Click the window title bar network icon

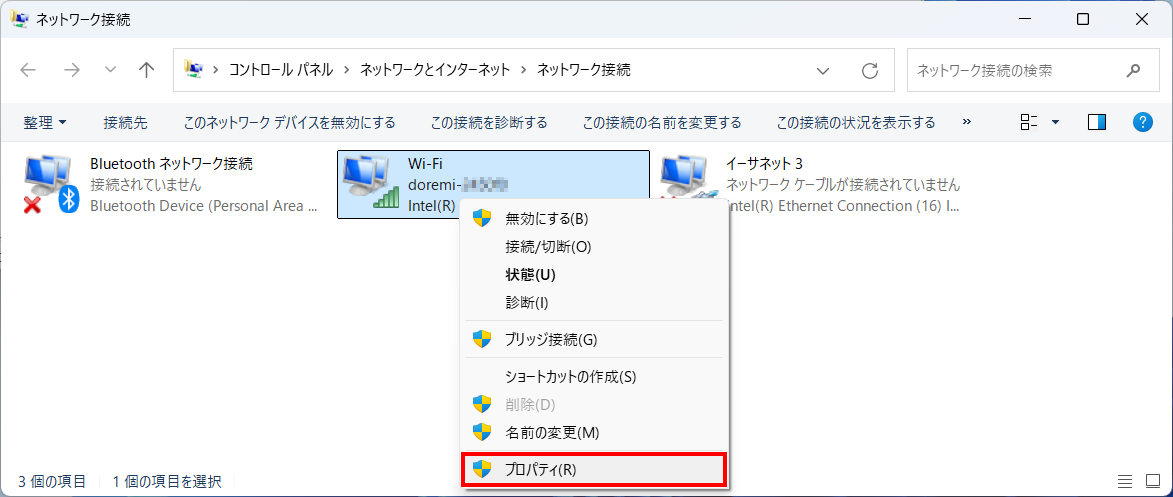coord(19,19)
